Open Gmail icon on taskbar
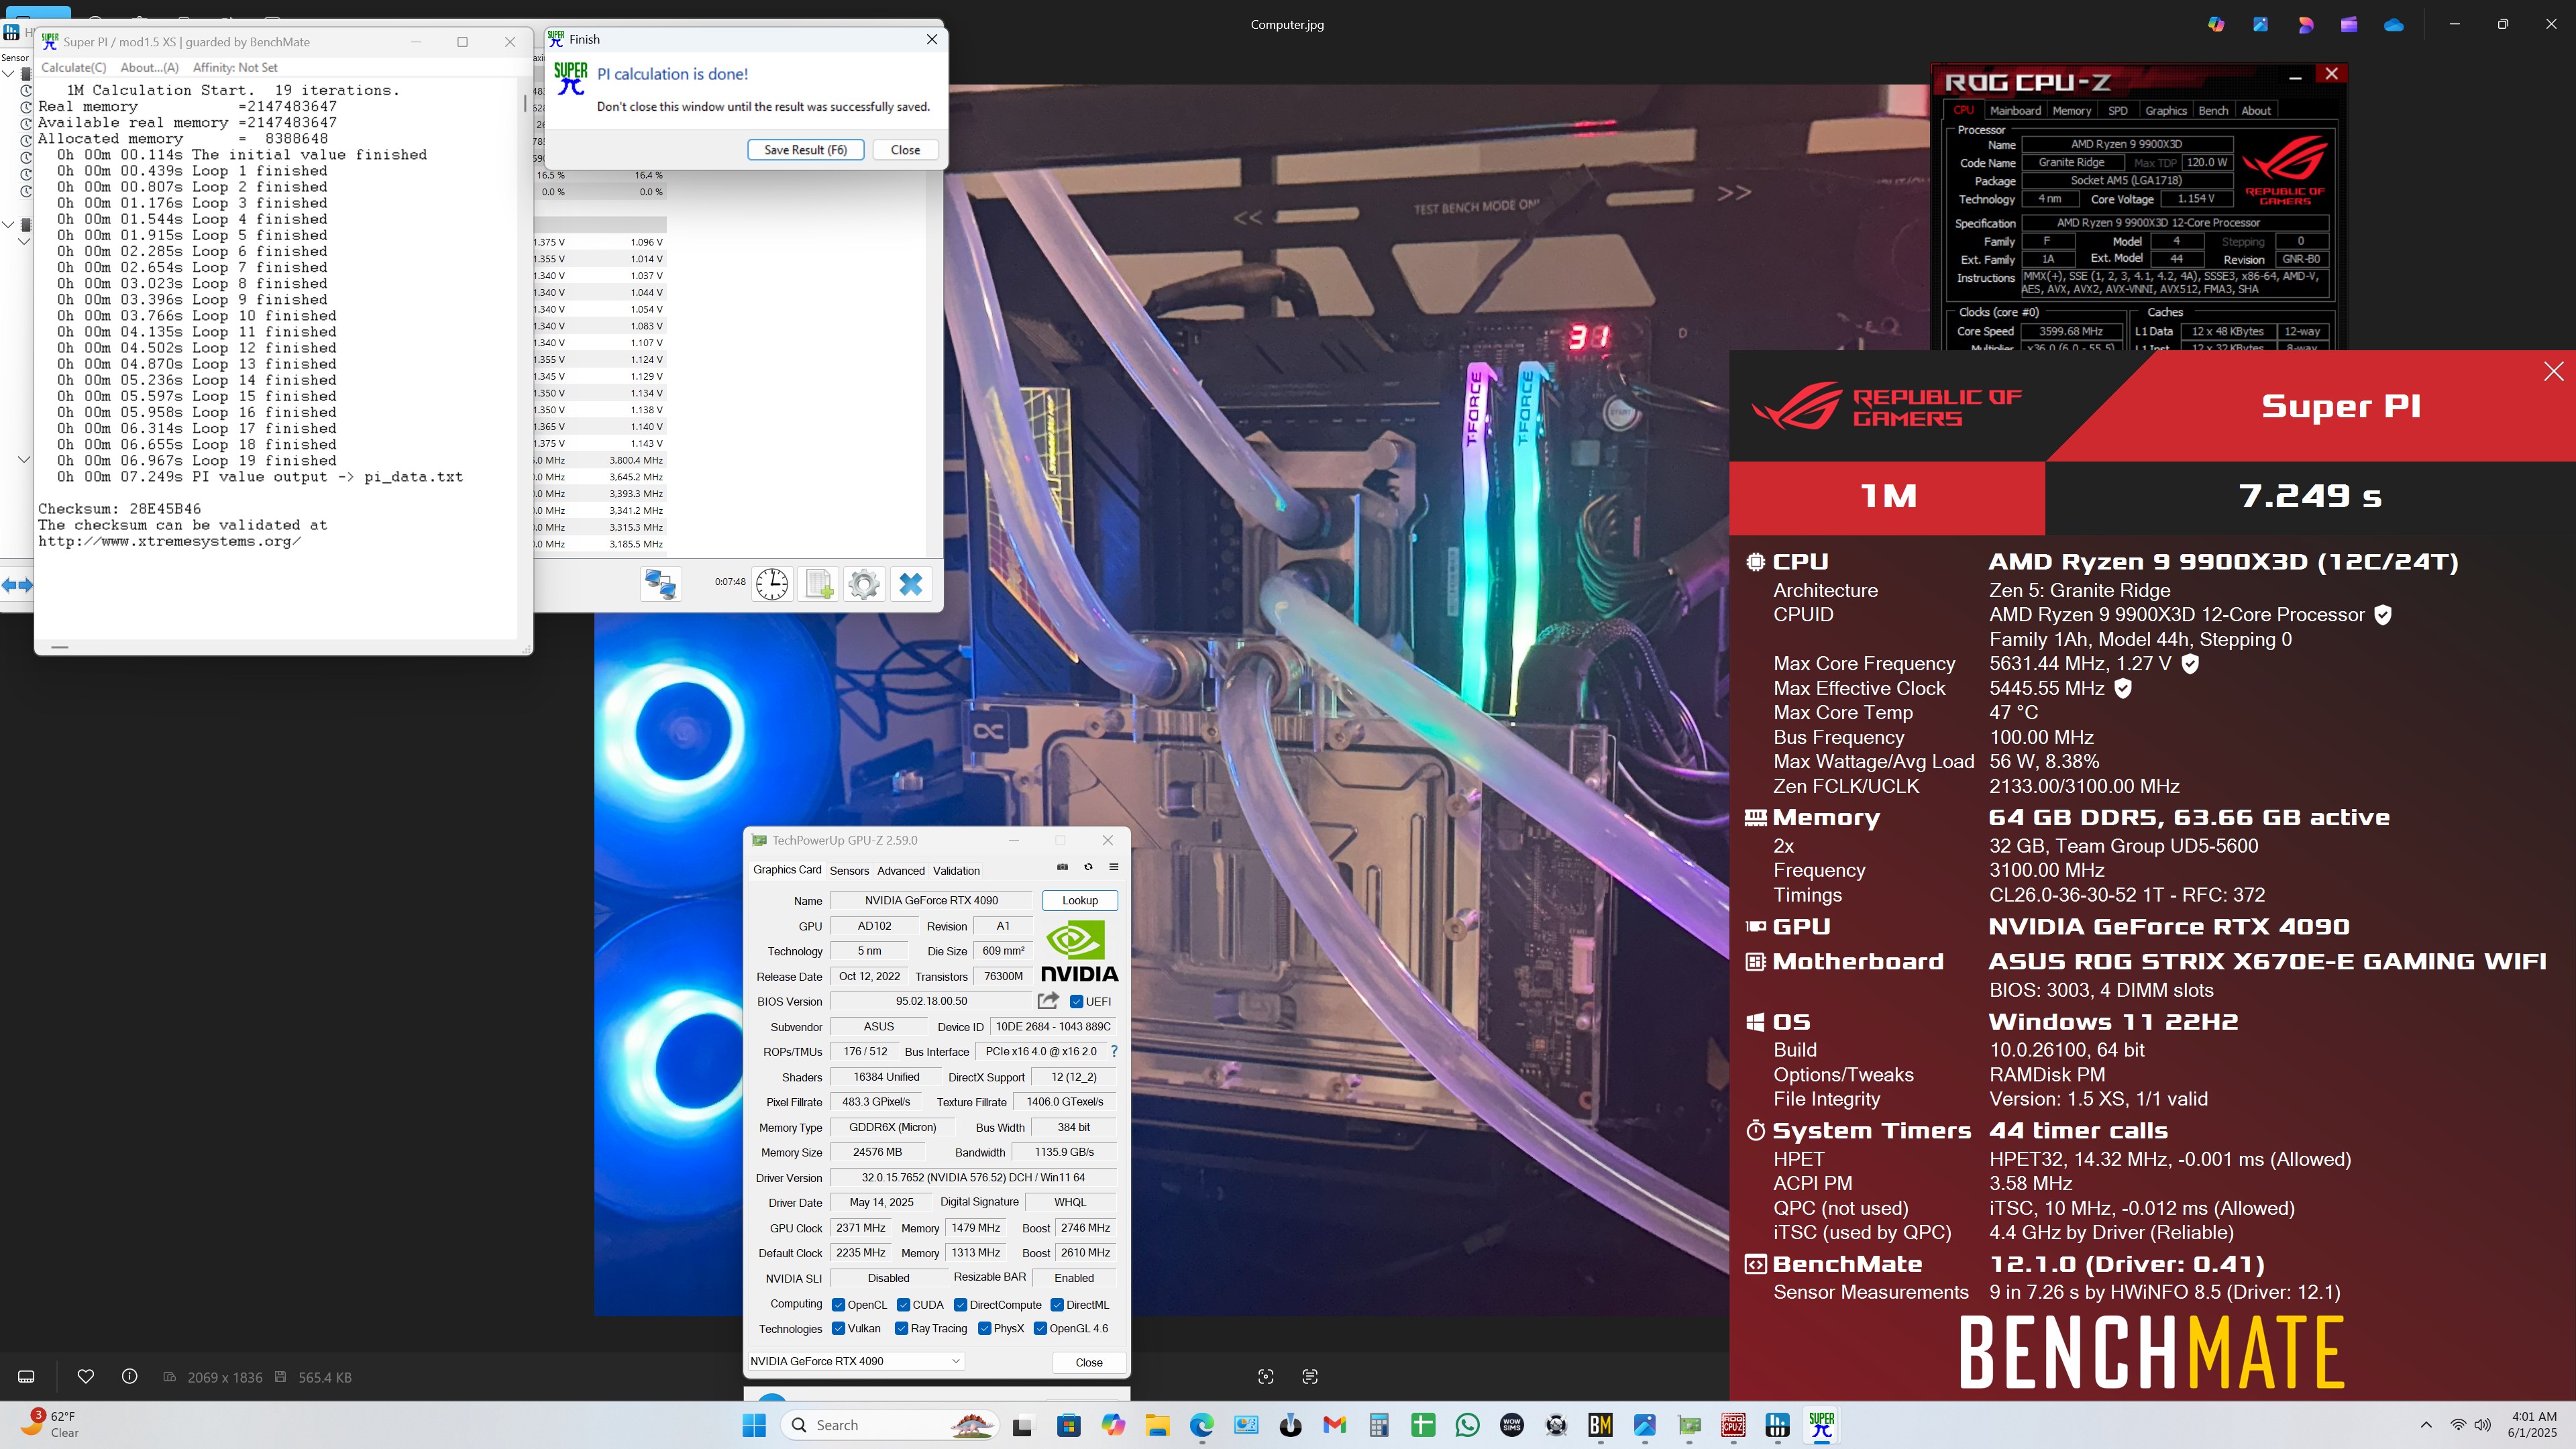This screenshot has width=2576, height=1449. click(1334, 1425)
